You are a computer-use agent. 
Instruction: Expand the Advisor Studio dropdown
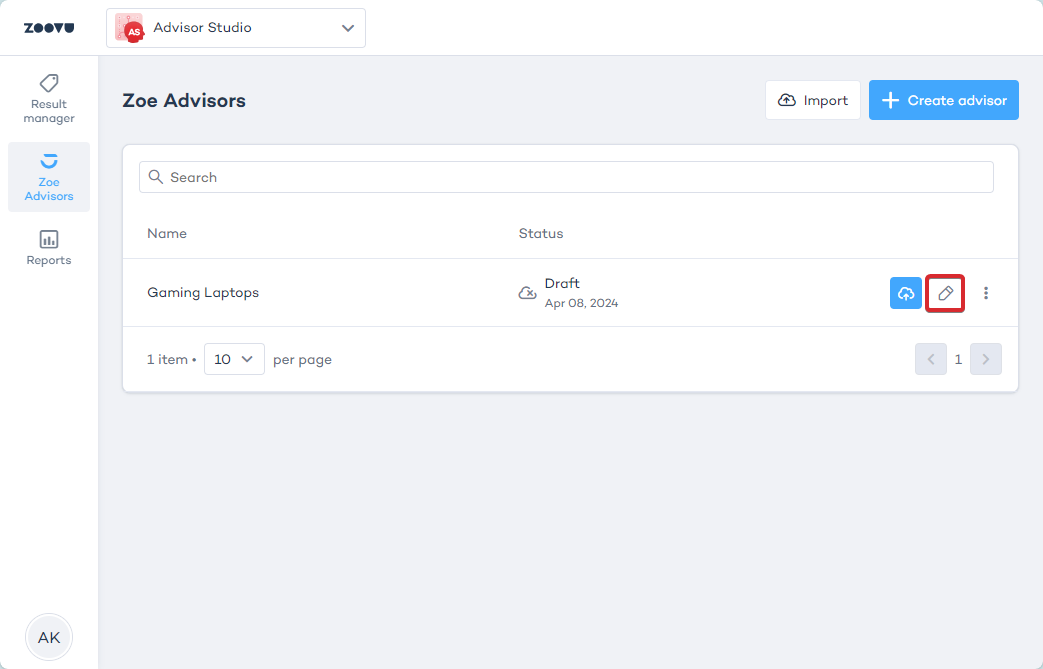(x=347, y=28)
